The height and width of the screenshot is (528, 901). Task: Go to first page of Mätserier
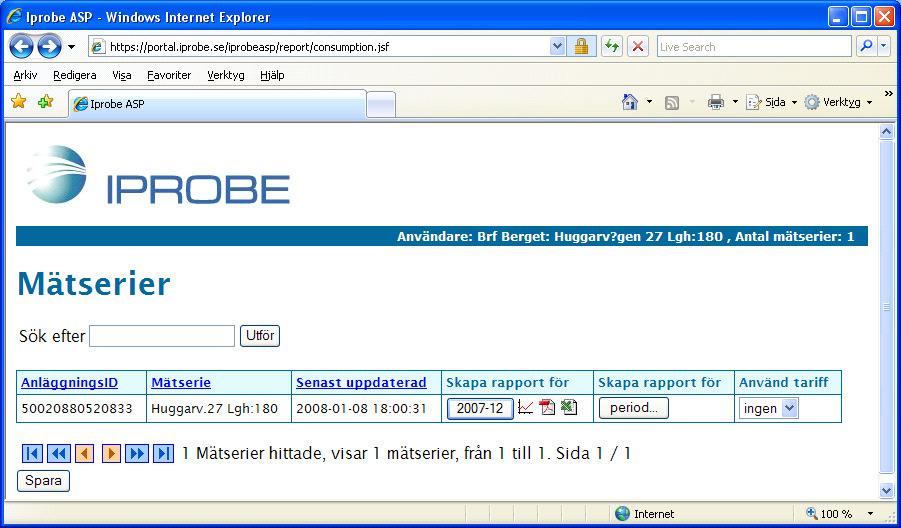(32, 453)
